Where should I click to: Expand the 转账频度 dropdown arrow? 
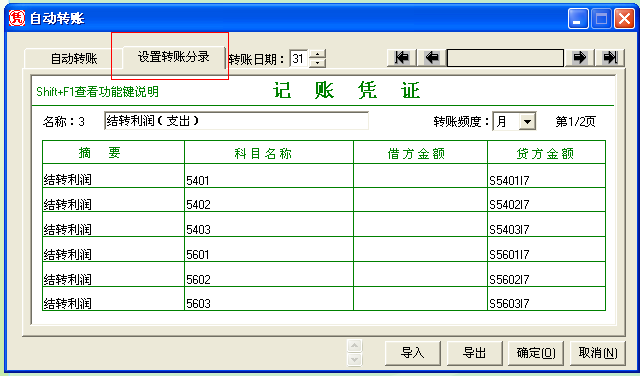click(x=527, y=122)
